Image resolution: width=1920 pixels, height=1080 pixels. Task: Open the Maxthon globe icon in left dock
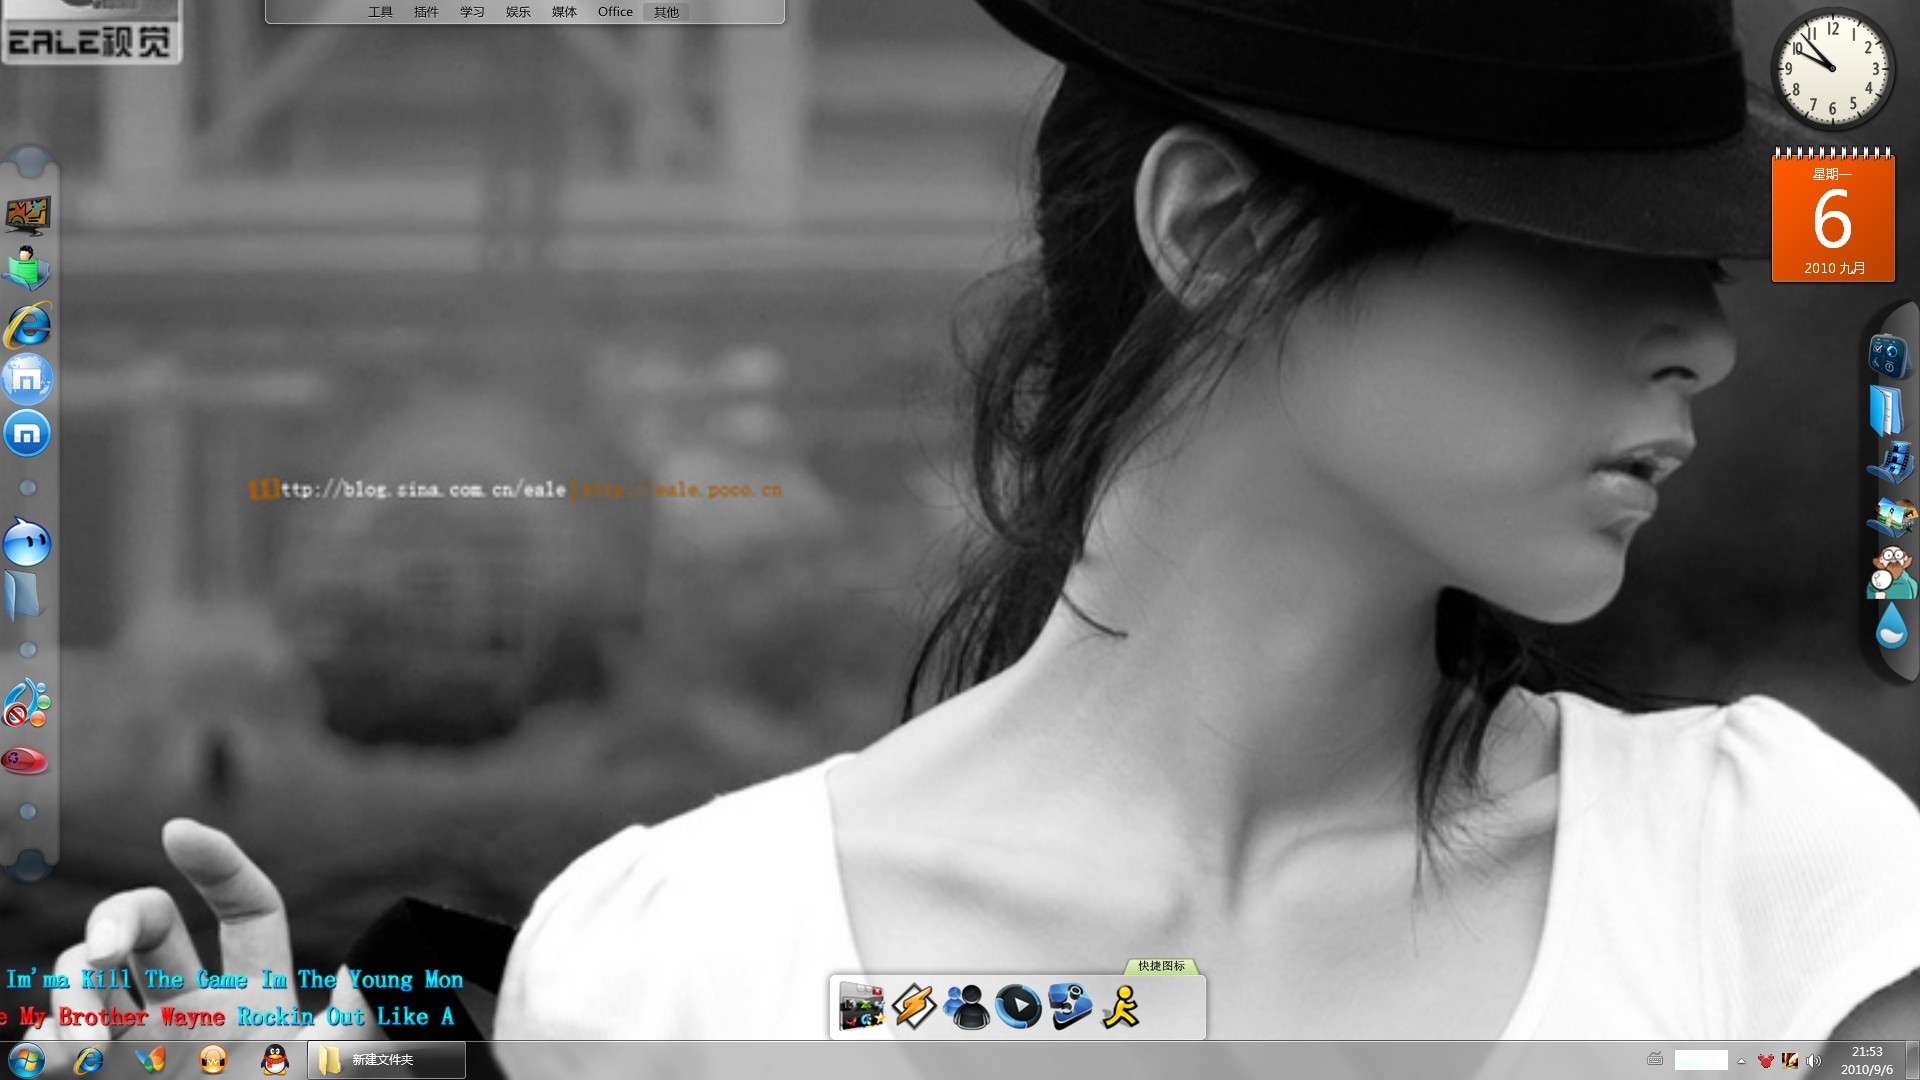click(27, 378)
